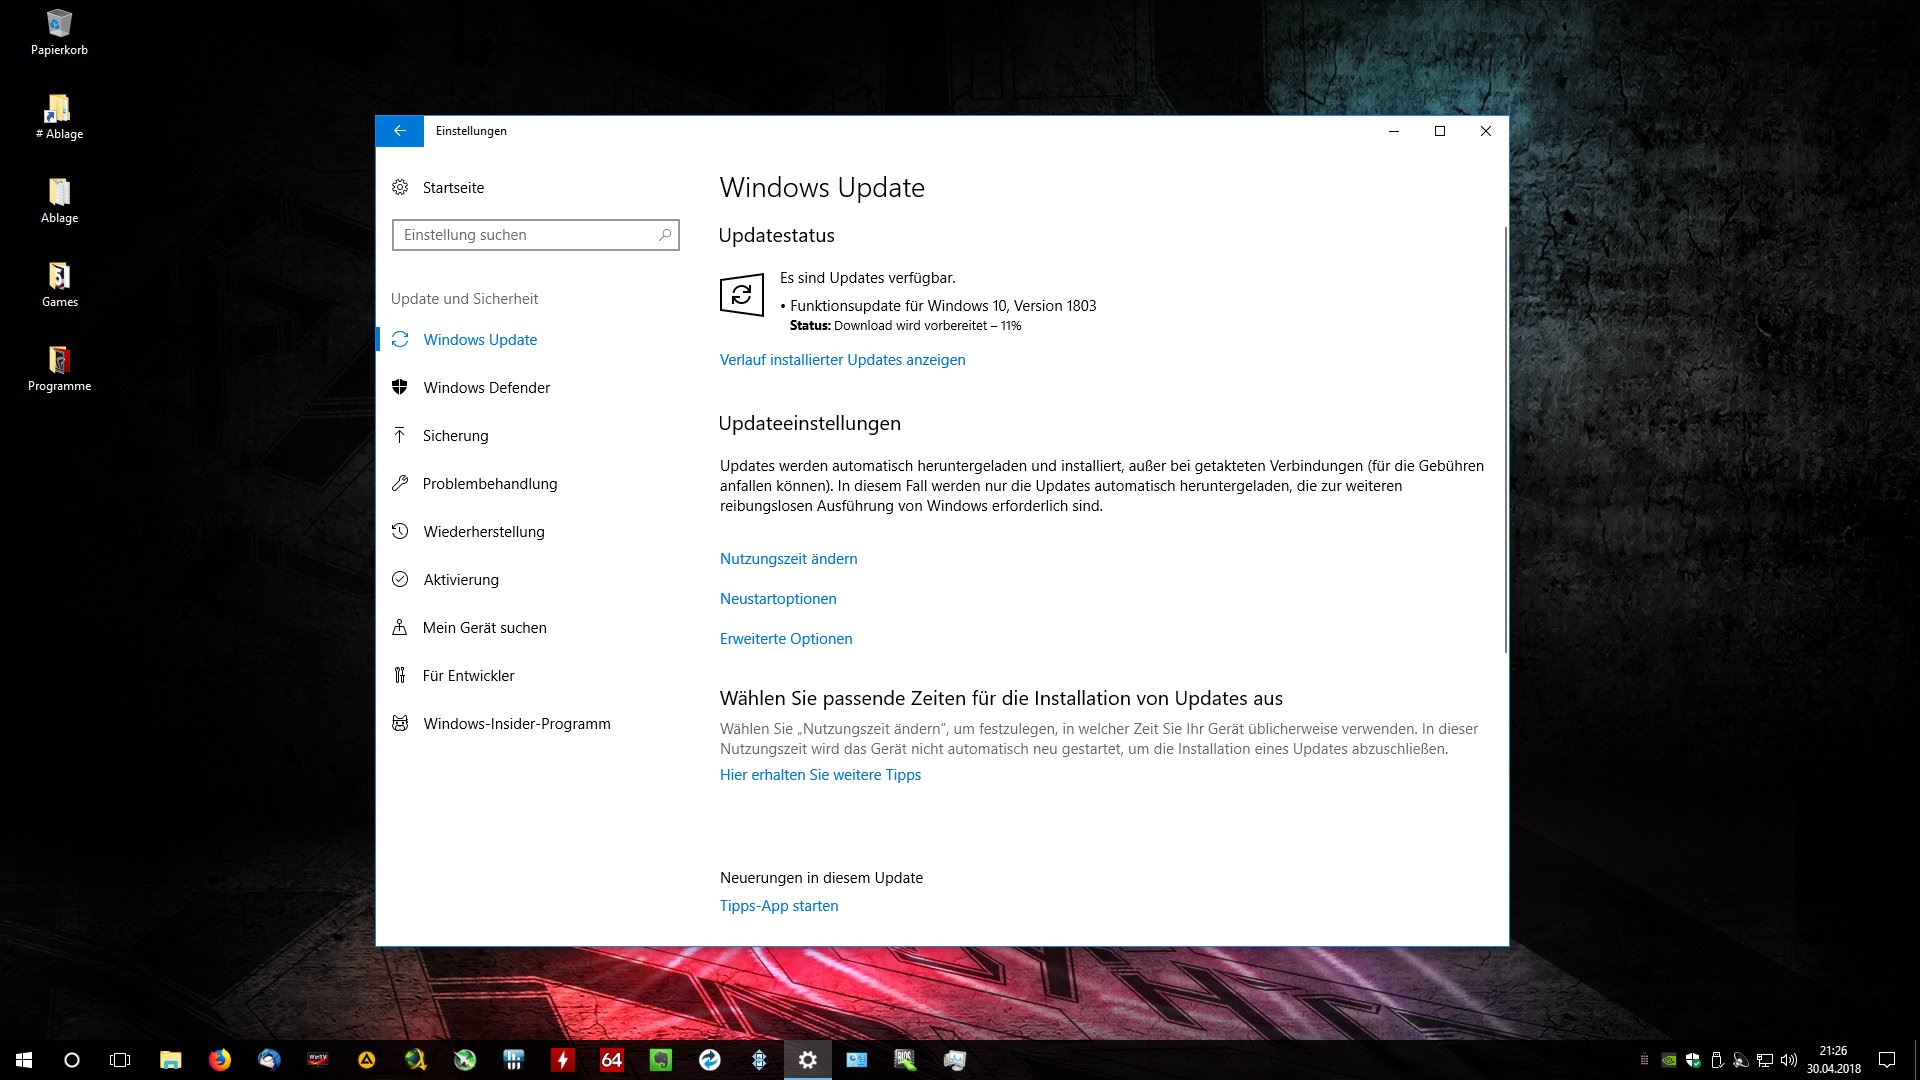Click the back arrow in Einstellungen
The width and height of the screenshot is (1920, 1080).
[399, 131]
